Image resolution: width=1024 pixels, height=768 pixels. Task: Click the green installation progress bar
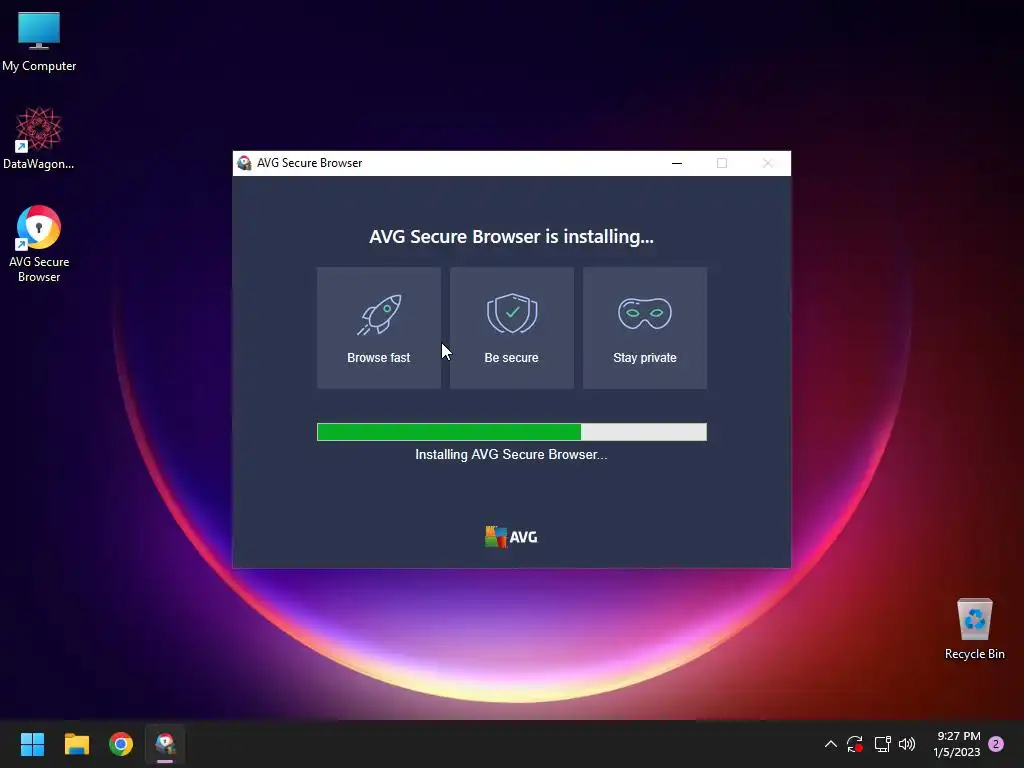[511, 432]
